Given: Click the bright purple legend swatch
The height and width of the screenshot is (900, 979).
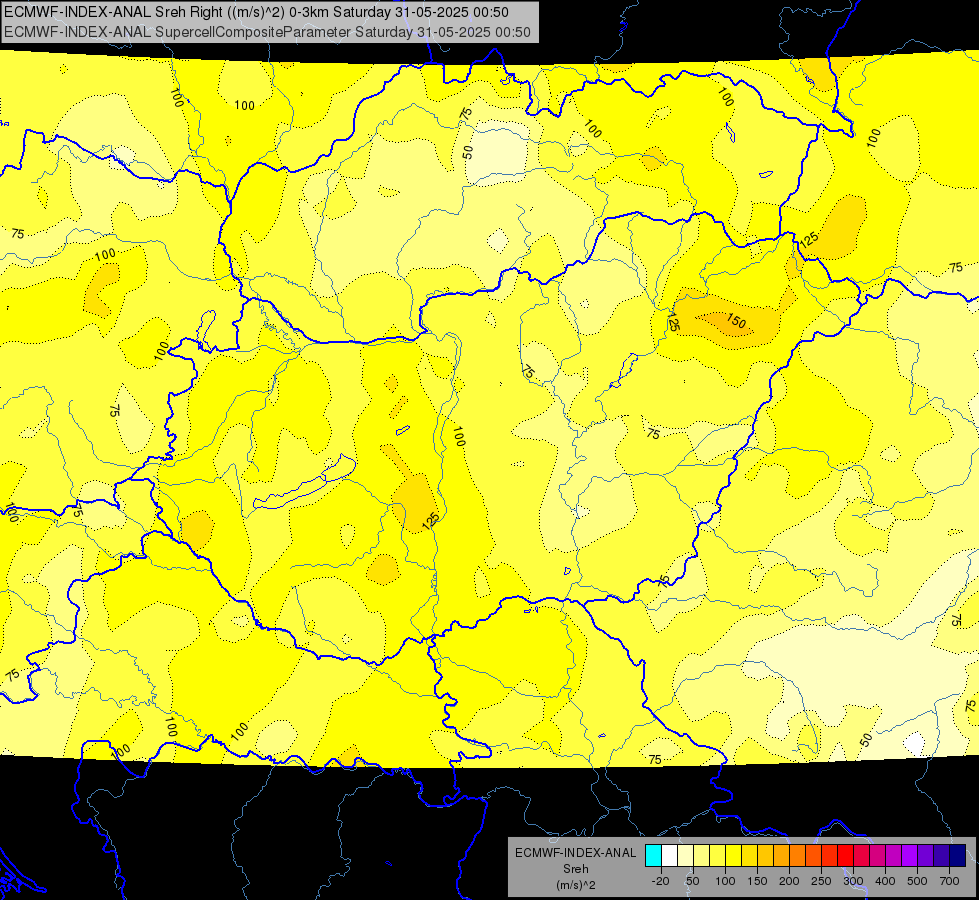Looking at the screenshot, I should pos(910,855).
